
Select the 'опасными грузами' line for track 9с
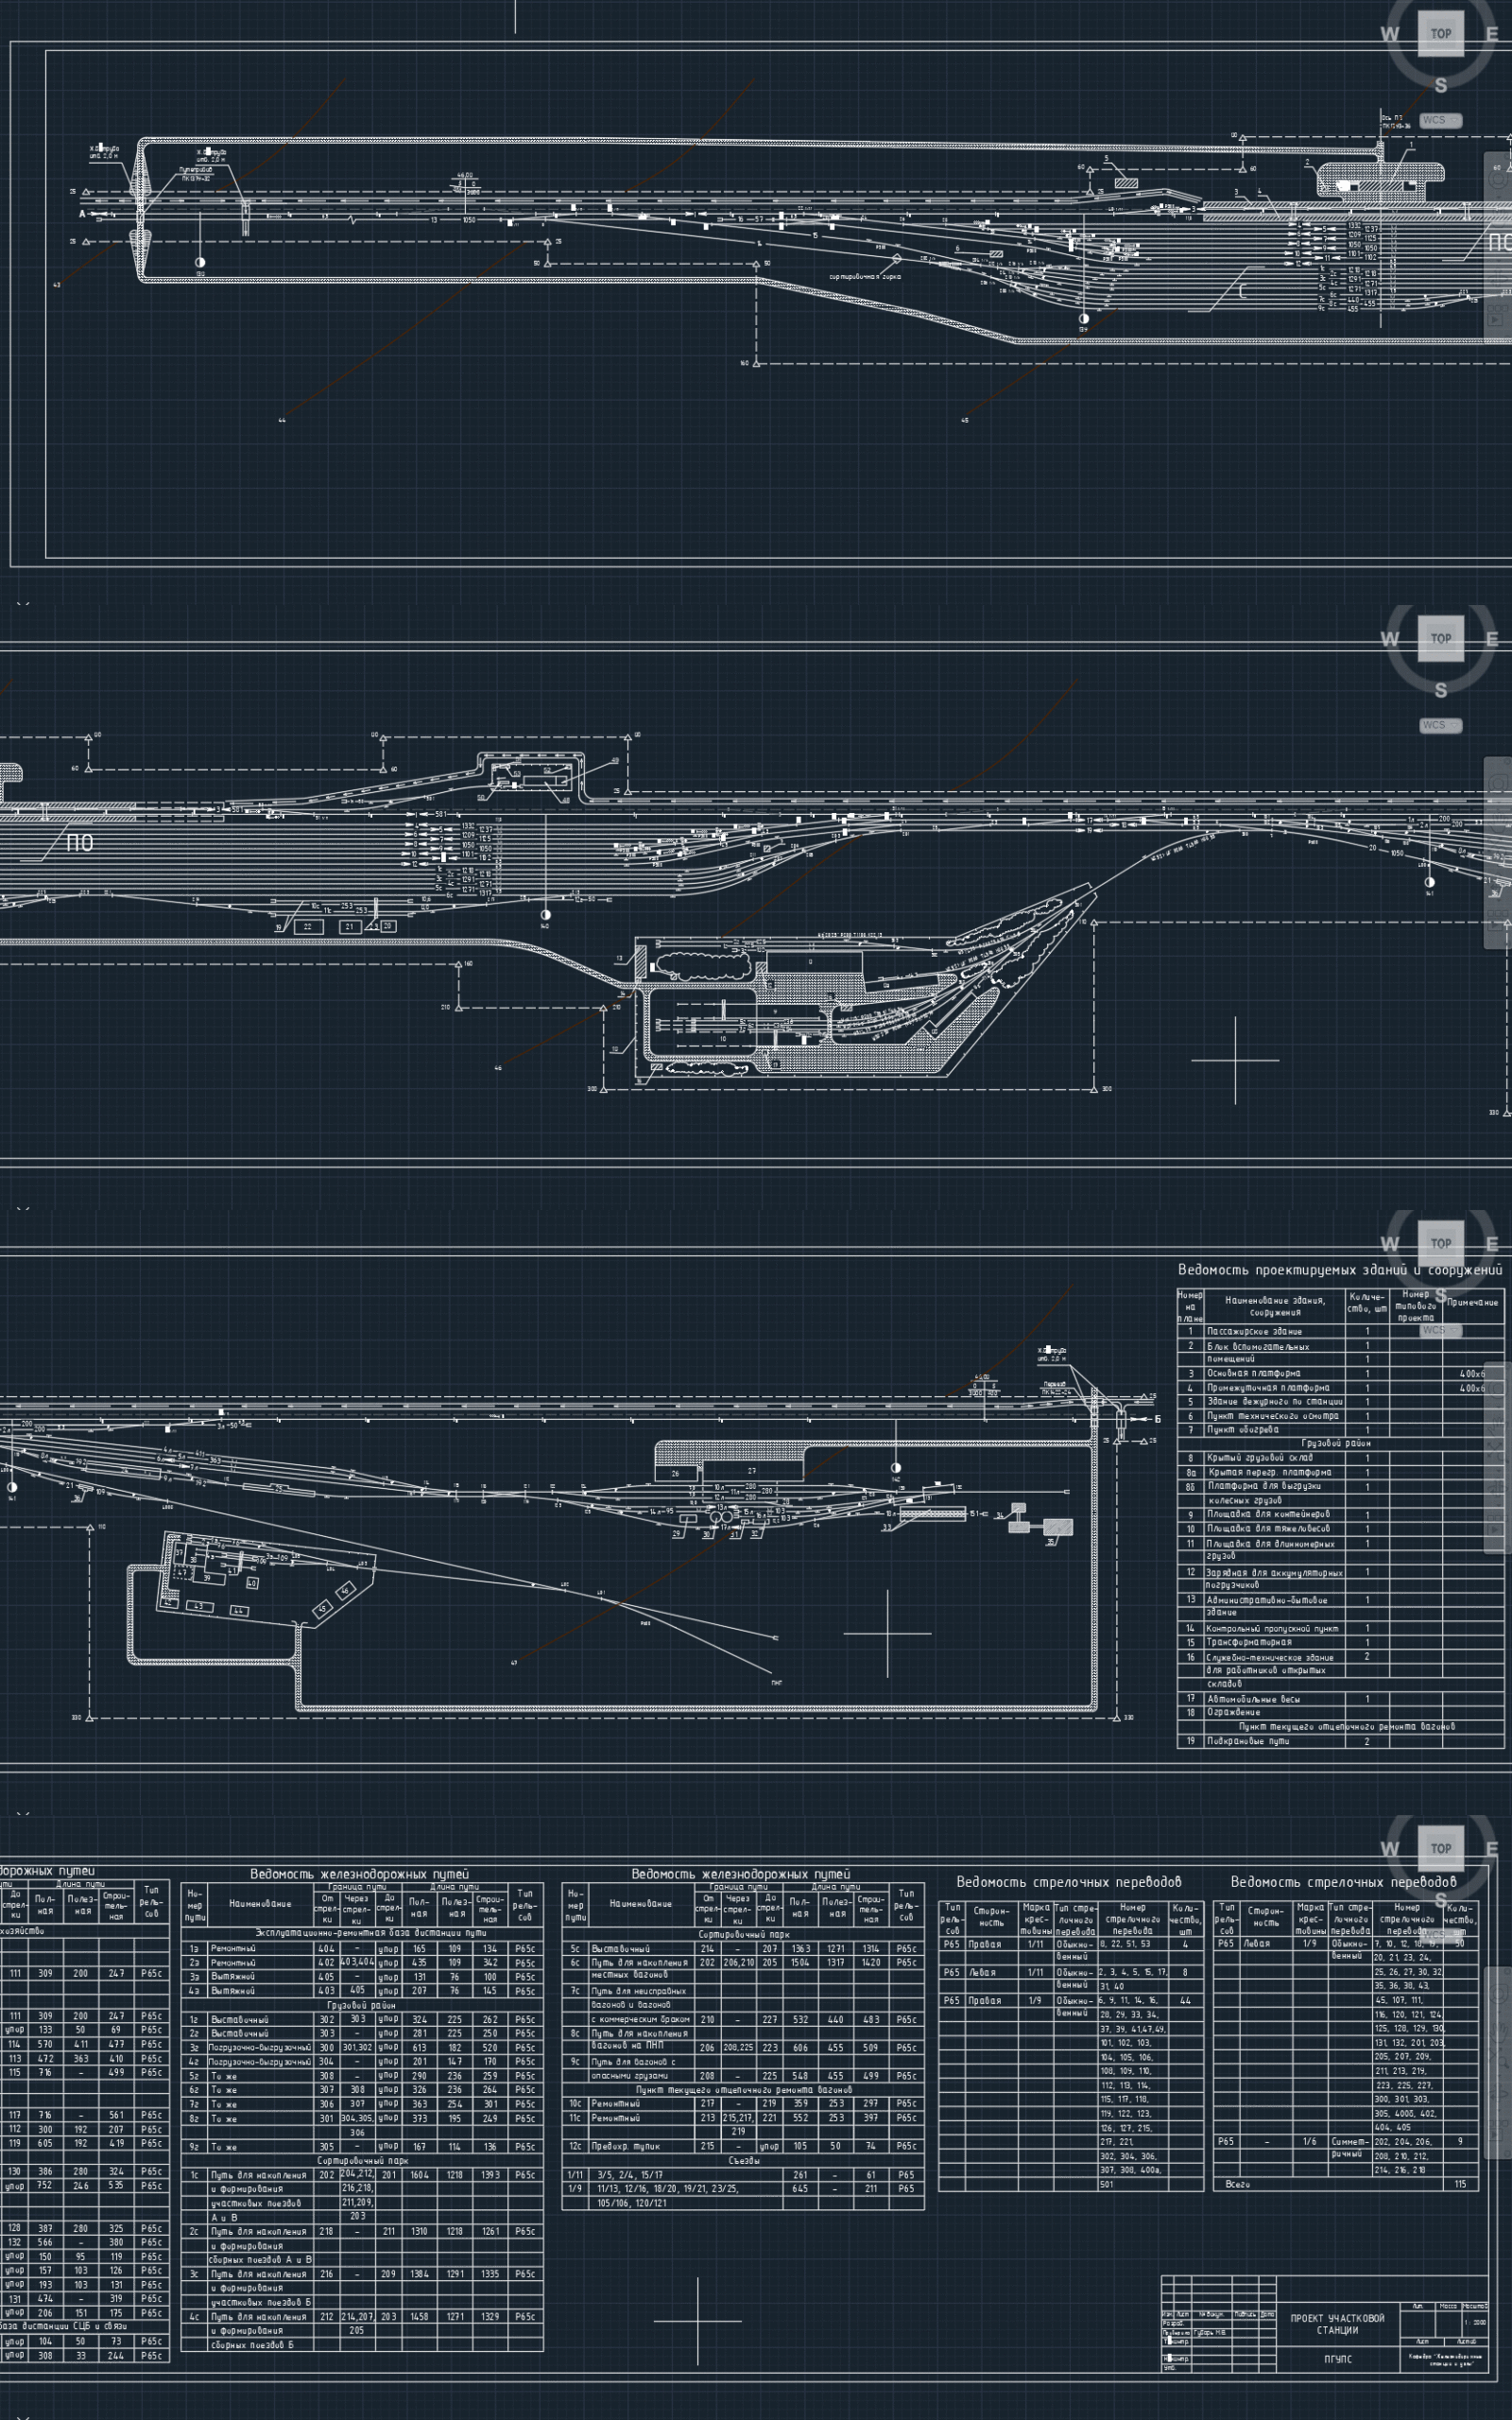point(629,2075)
